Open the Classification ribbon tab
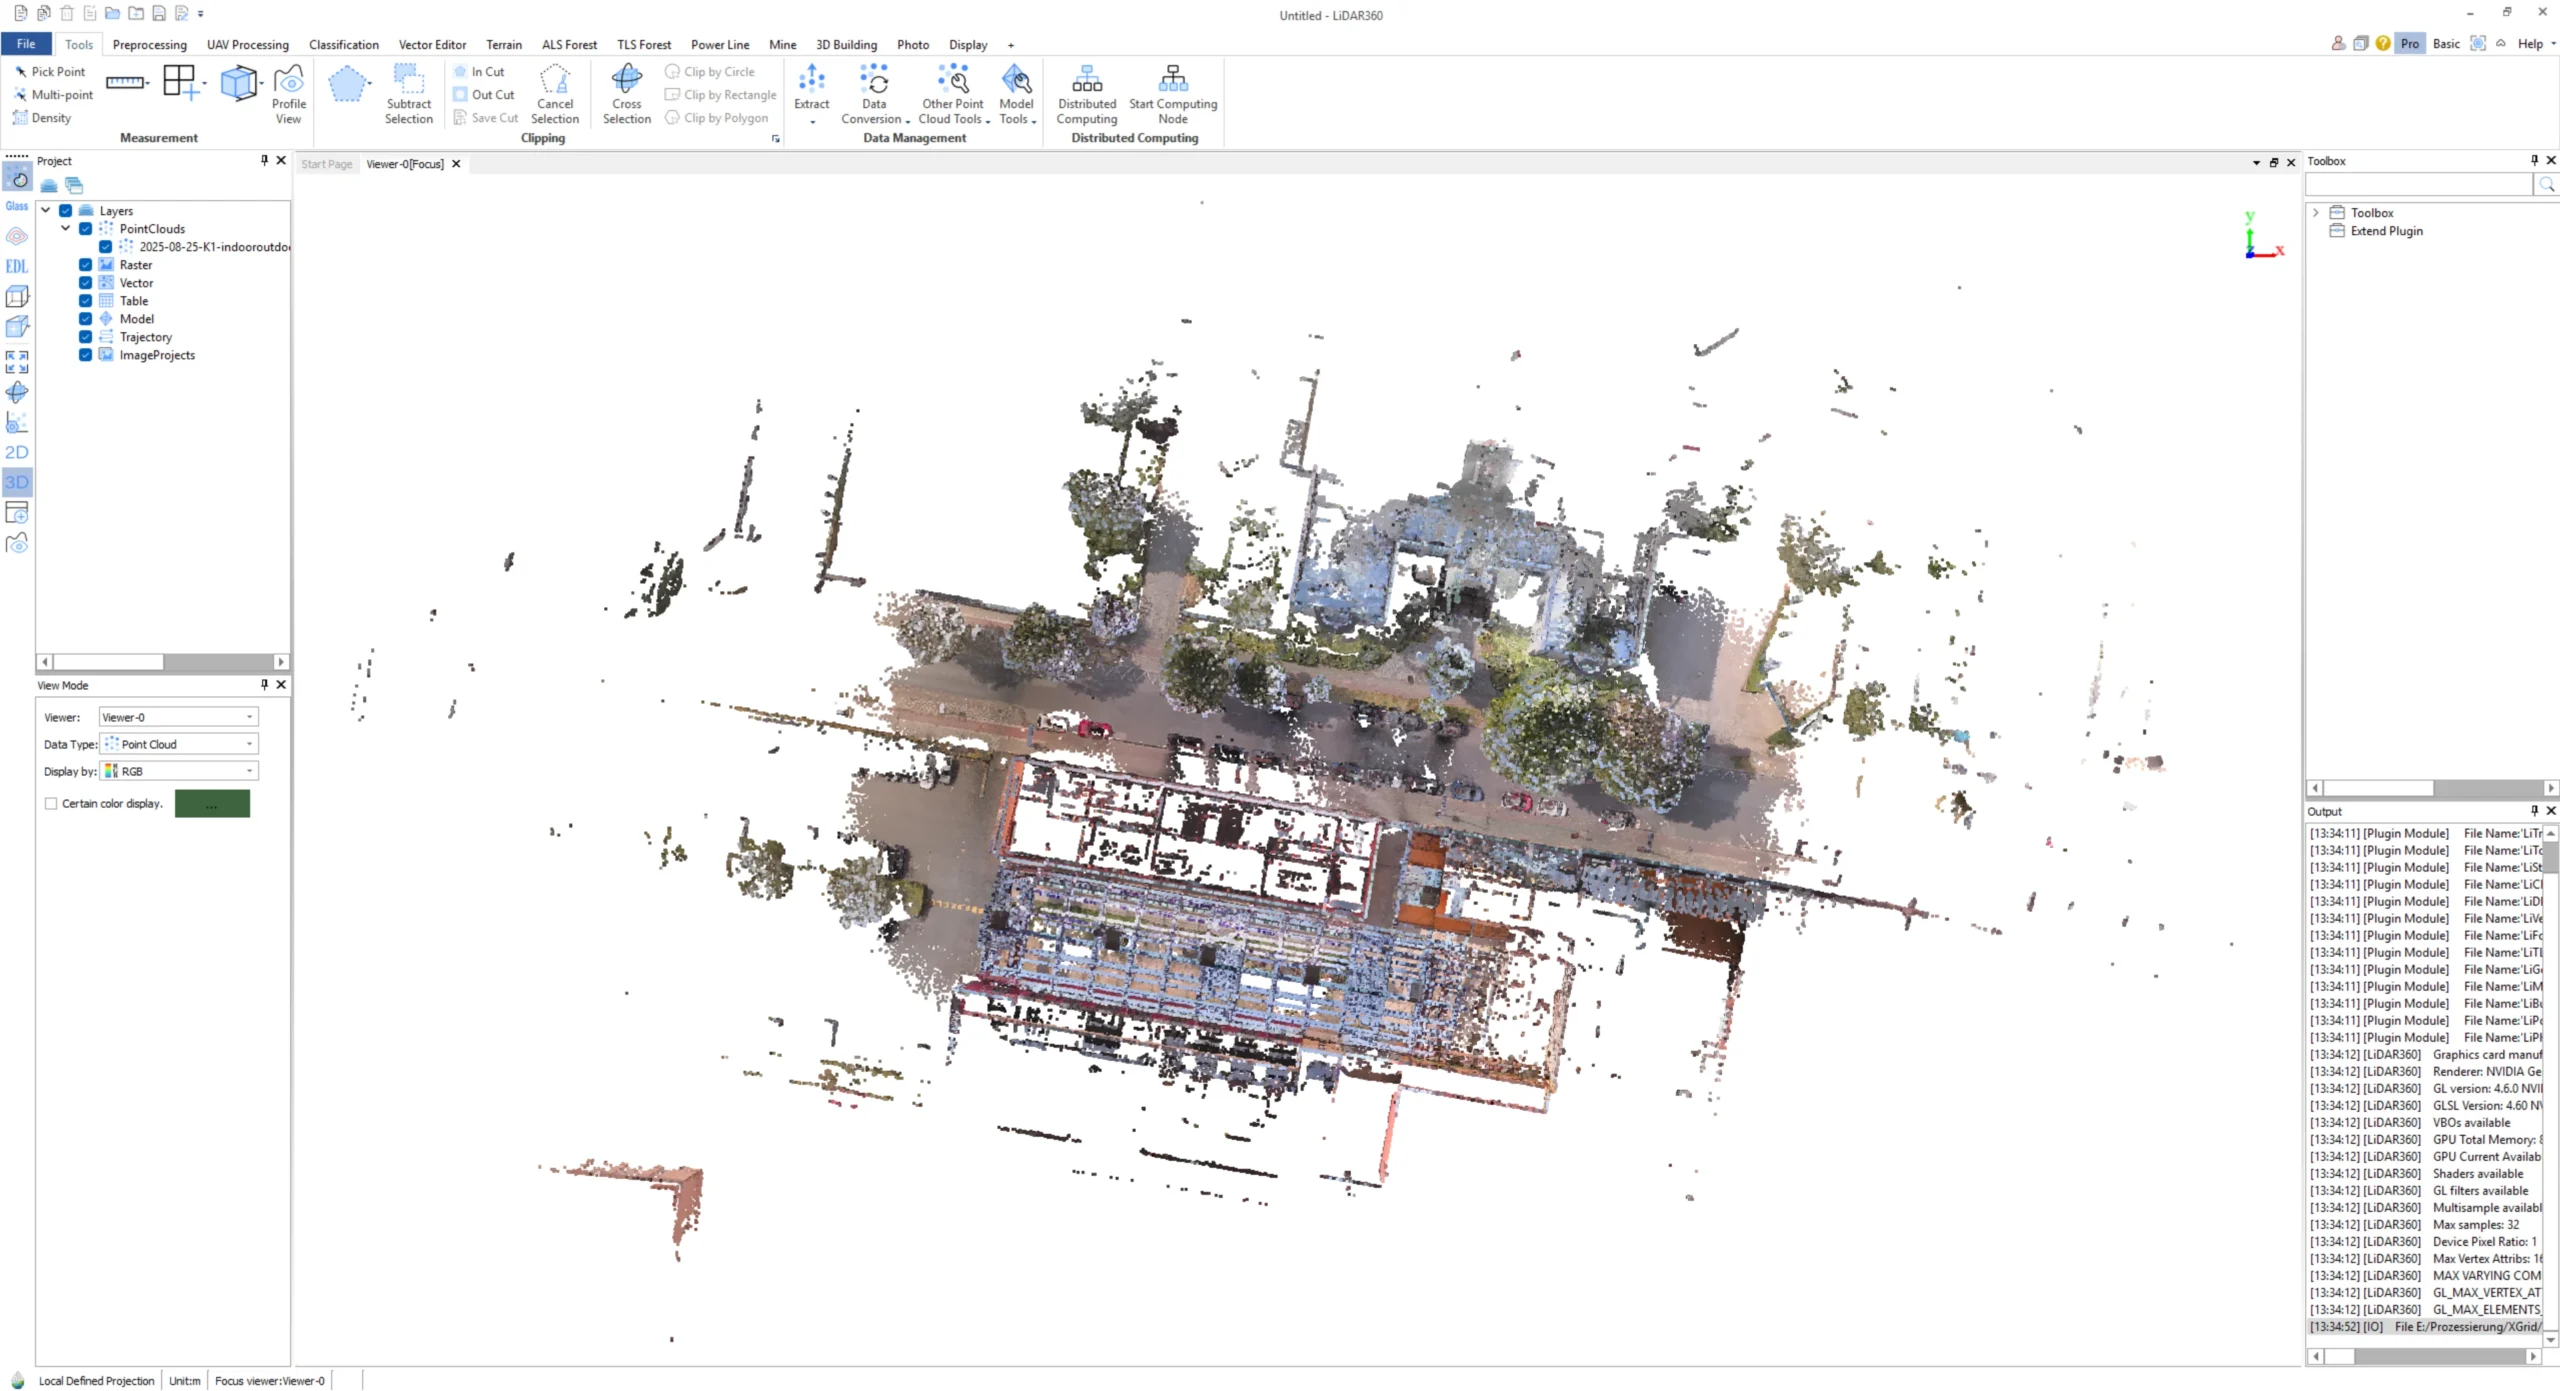Image resolution: width=2560 pixels, height=1391 pixels. tap(343, 45)
